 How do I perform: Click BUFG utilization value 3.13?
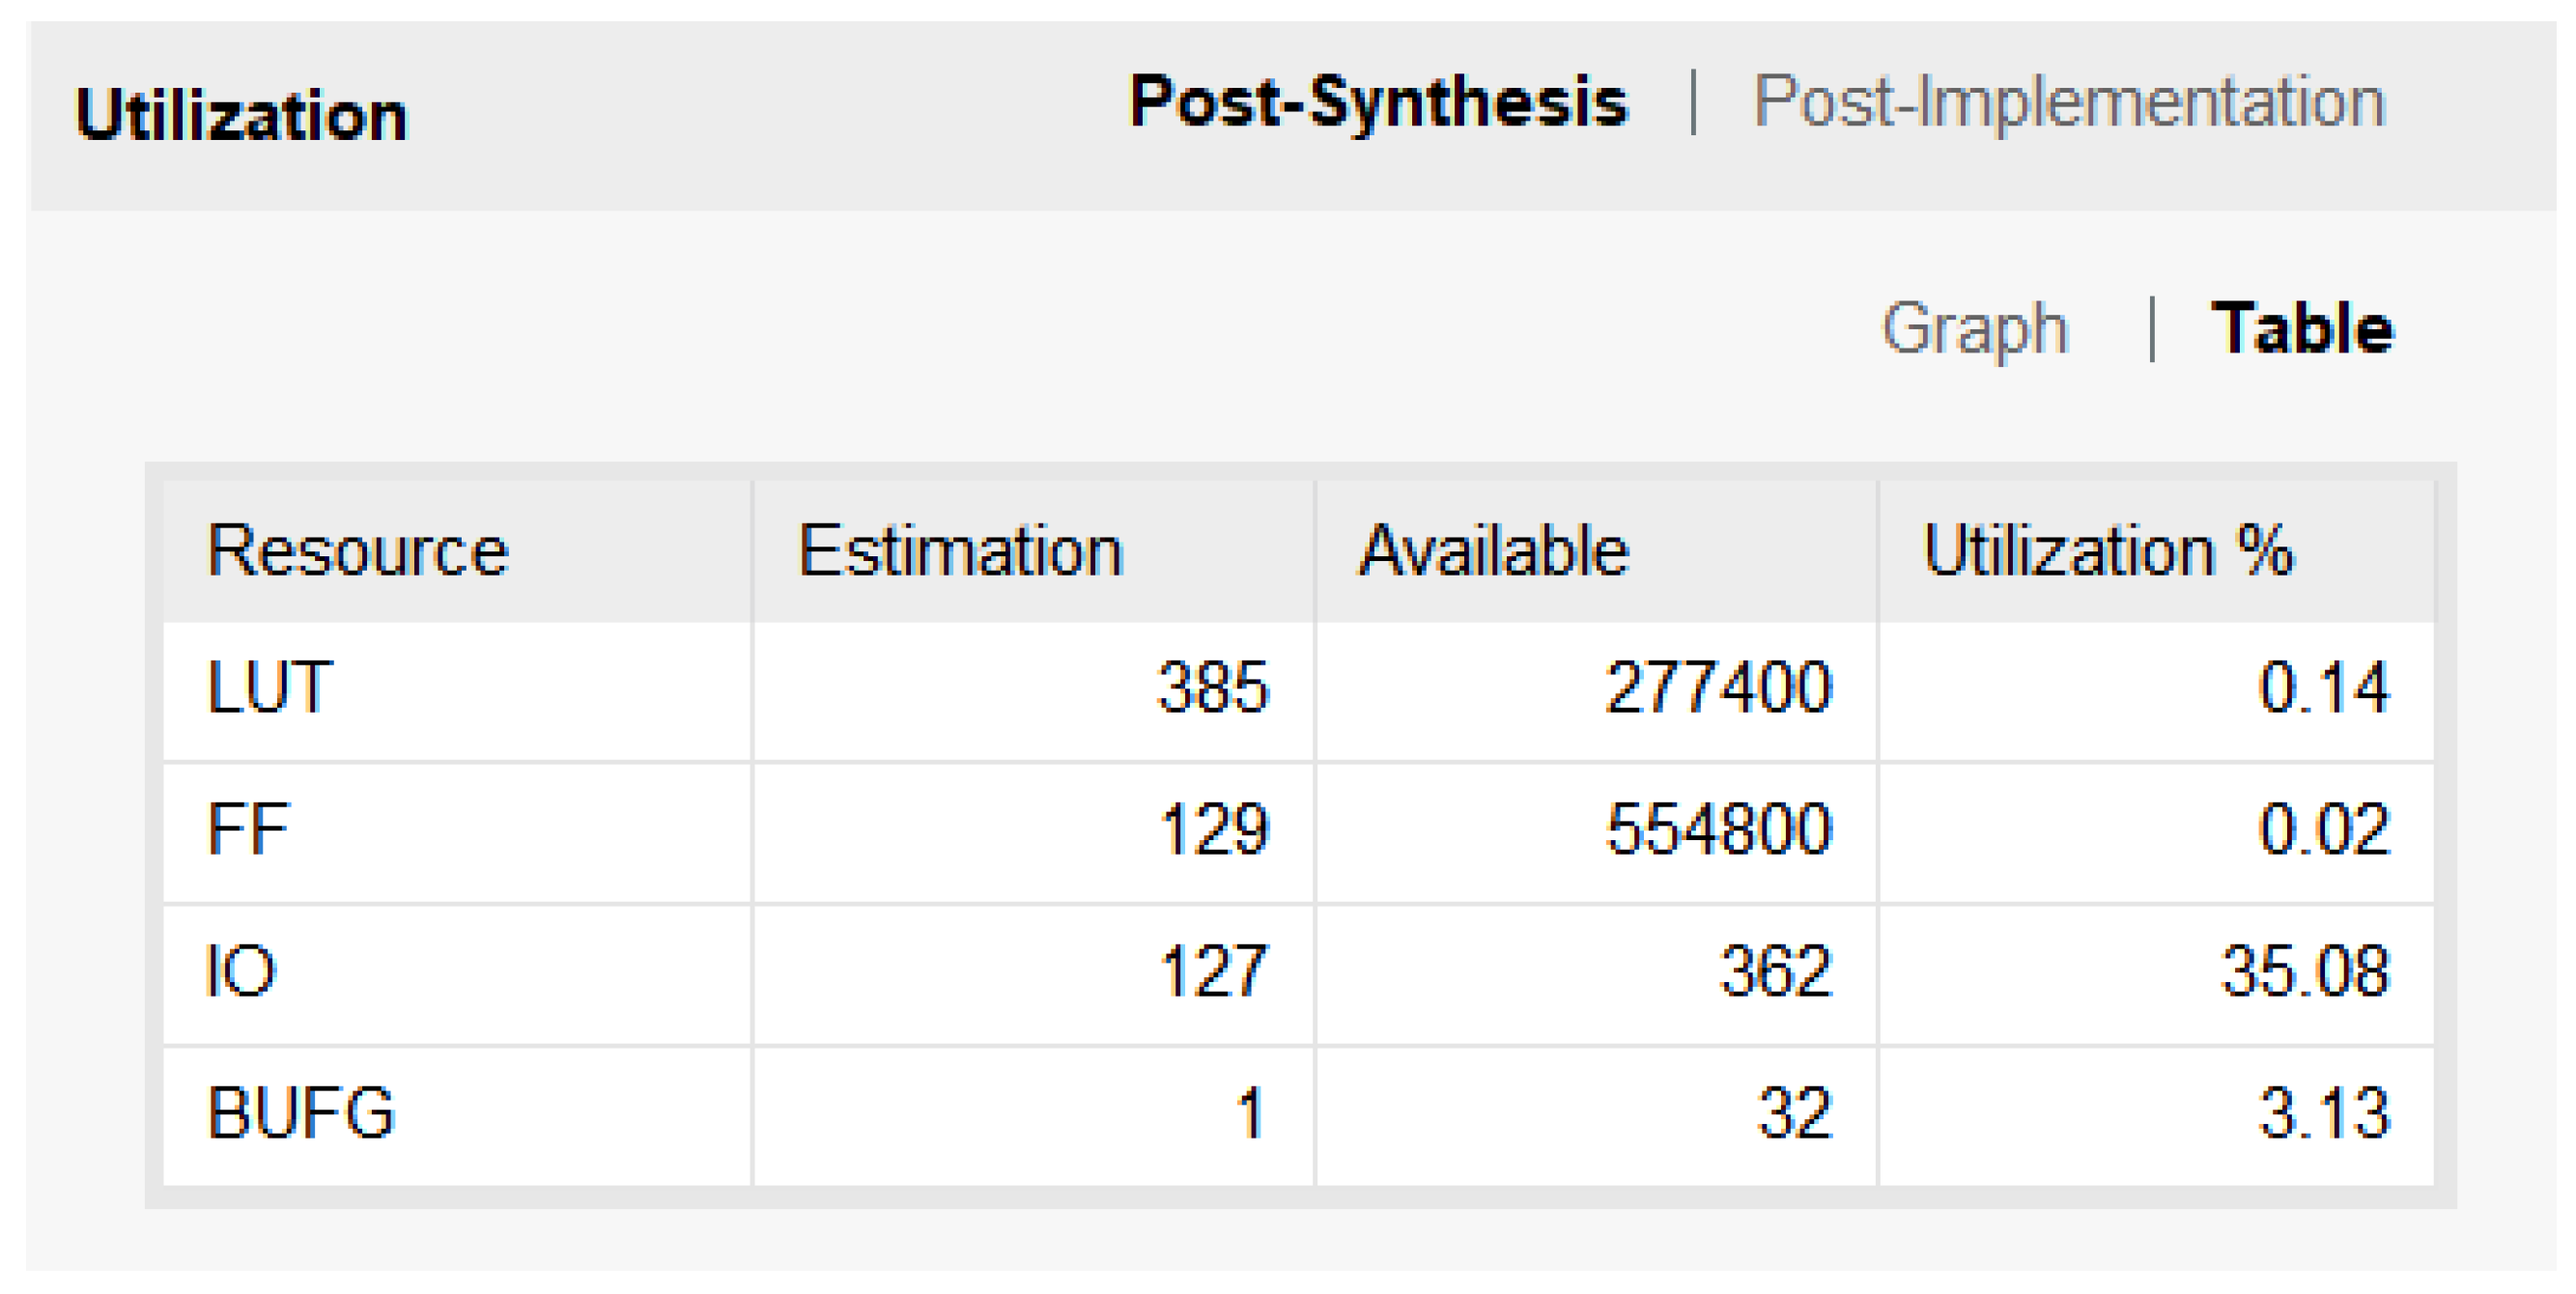pos(2323,1113)
